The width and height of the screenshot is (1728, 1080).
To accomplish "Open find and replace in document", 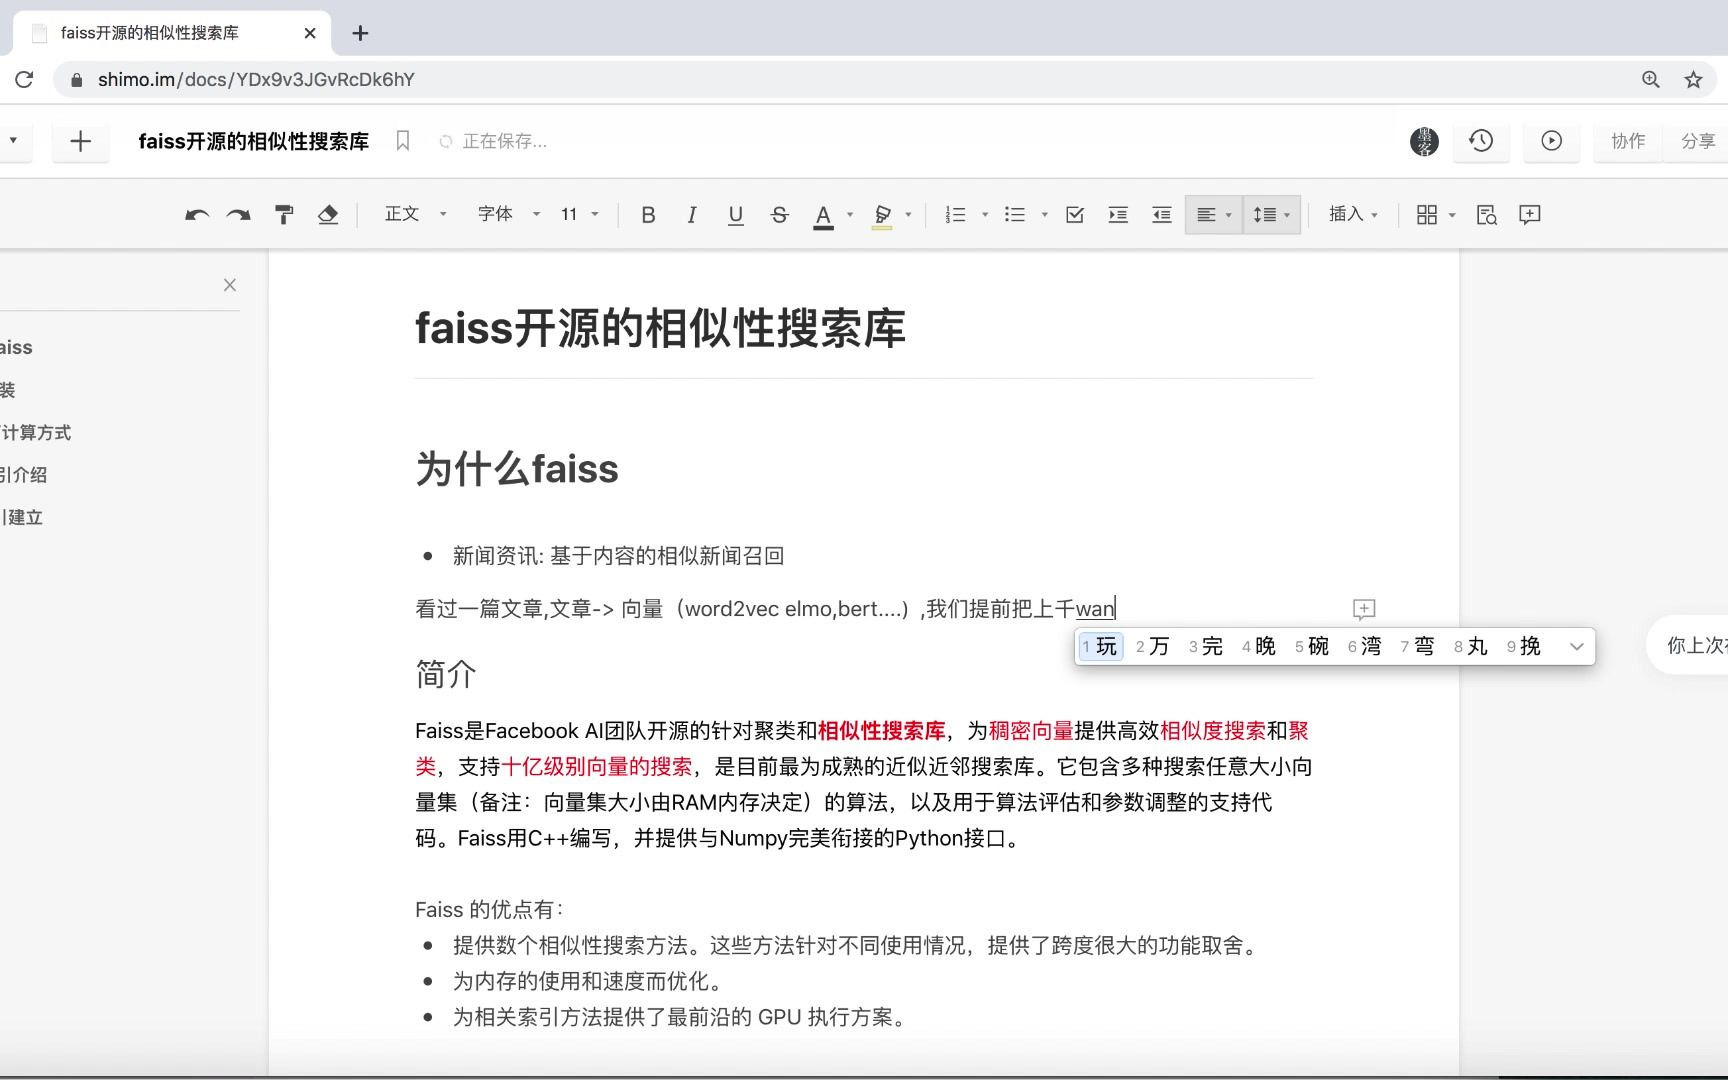I will pyautogui.click(x=1486, y=215).
